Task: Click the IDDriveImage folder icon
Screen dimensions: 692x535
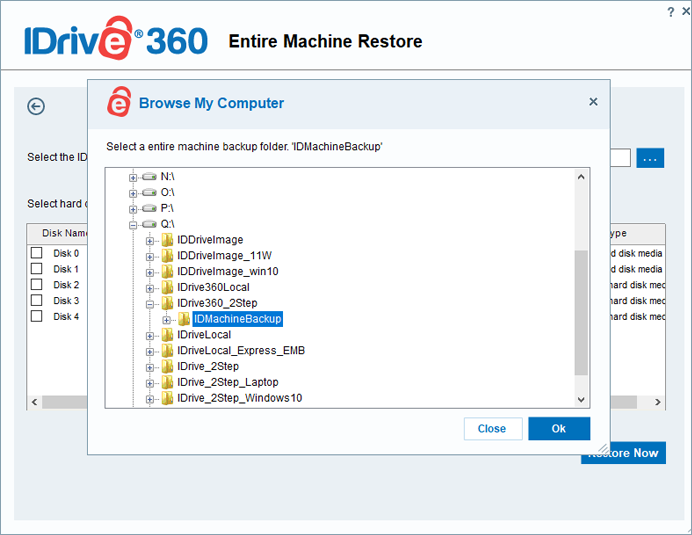Action: [x=167, y=240]
